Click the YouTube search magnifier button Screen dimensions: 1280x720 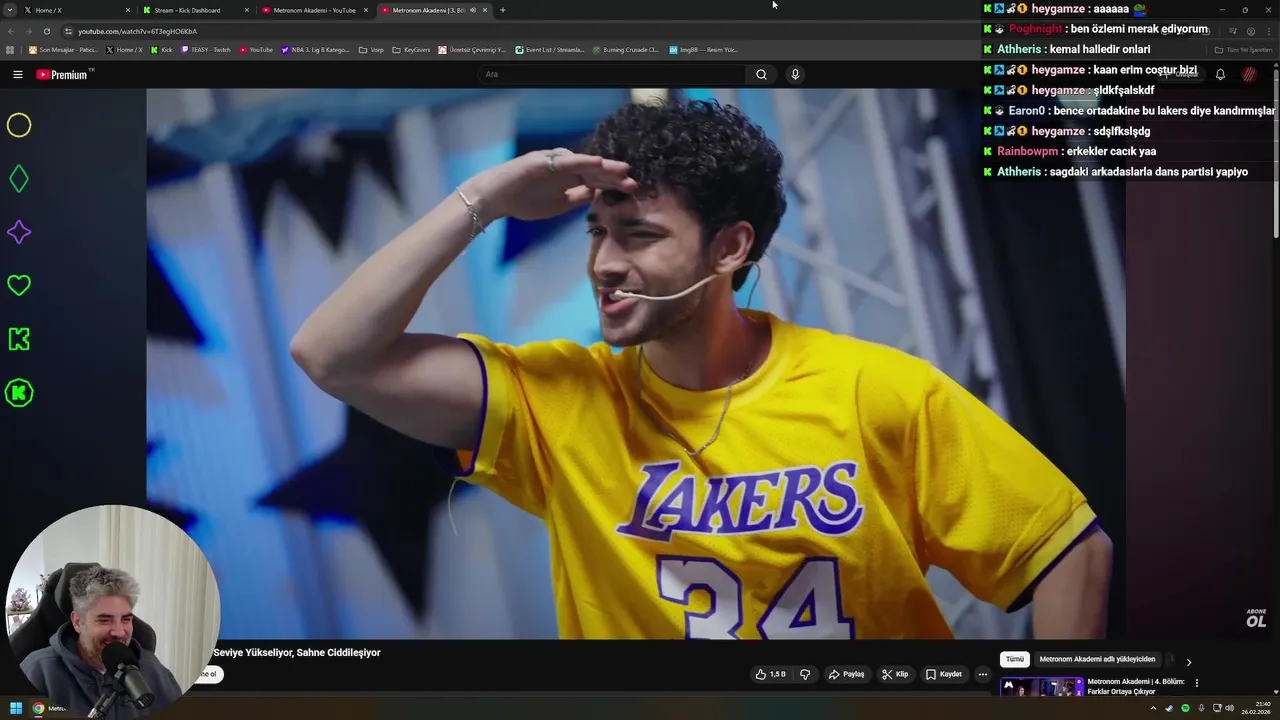coord(761,74)
